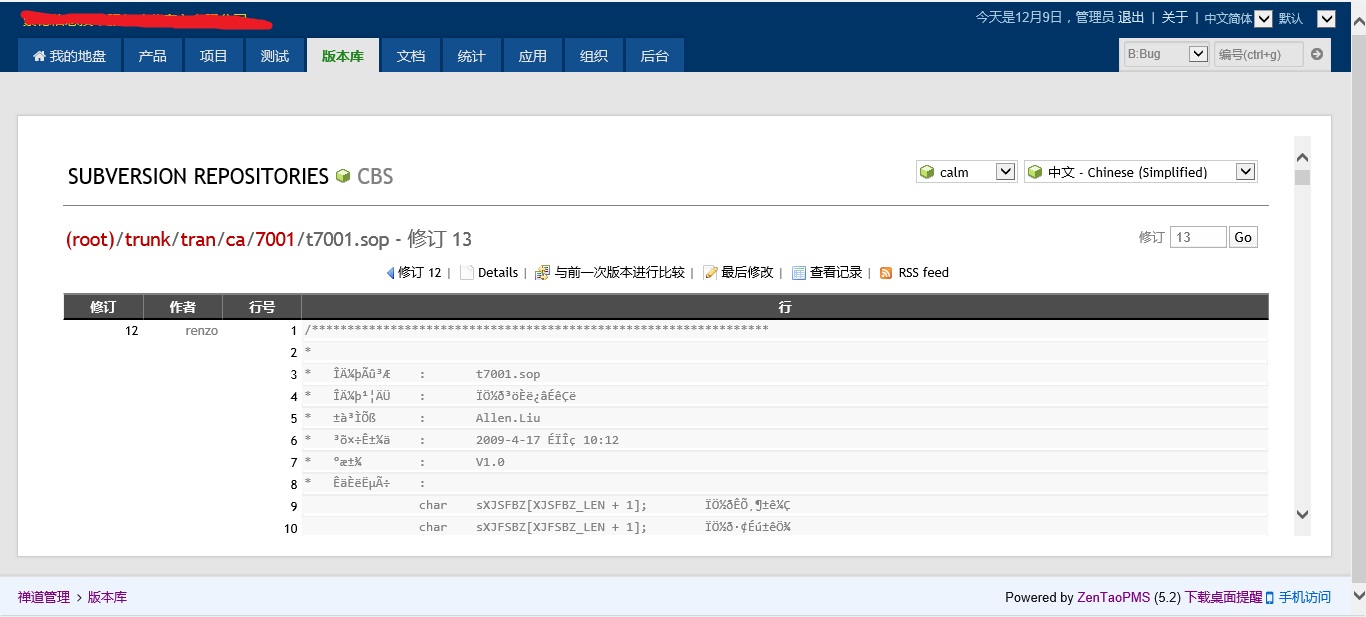This screenshot has width=1366, height=617.
Task: Click the inner frame scrollbar thumb
Action: pyautogui.click(x=1302, y=178)
